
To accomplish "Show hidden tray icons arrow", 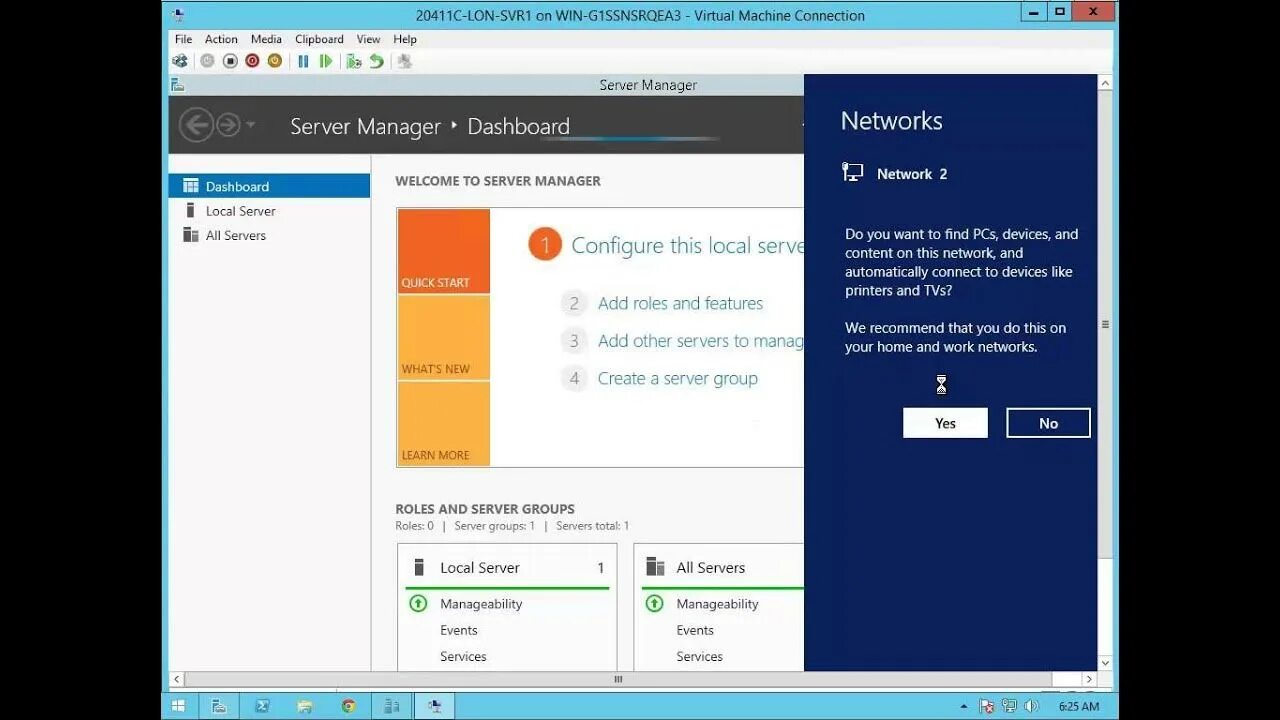I will [x=963, y=706].
